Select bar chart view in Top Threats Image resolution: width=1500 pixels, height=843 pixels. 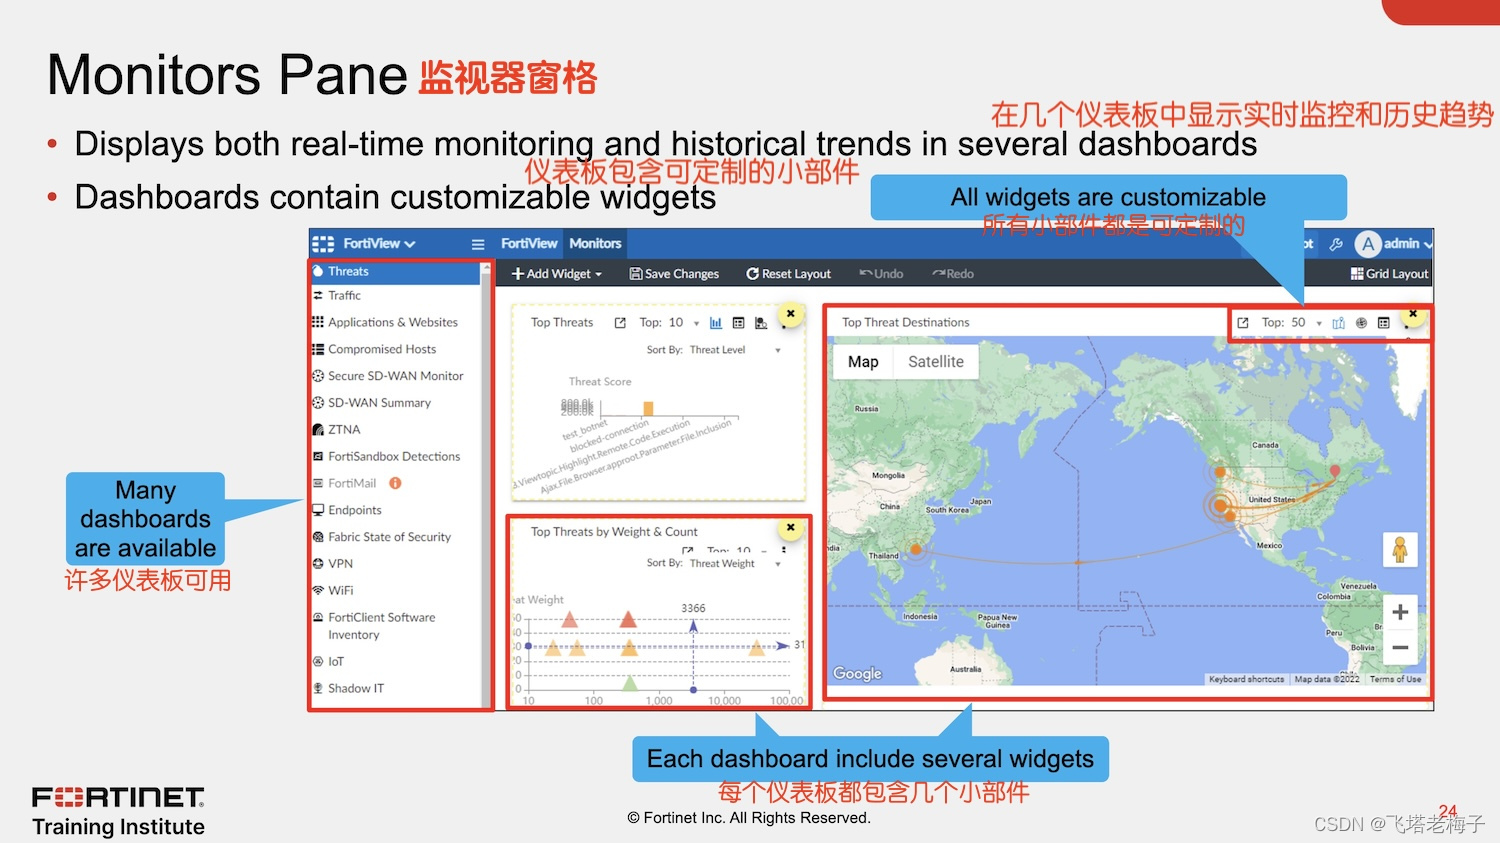[716, 323]
